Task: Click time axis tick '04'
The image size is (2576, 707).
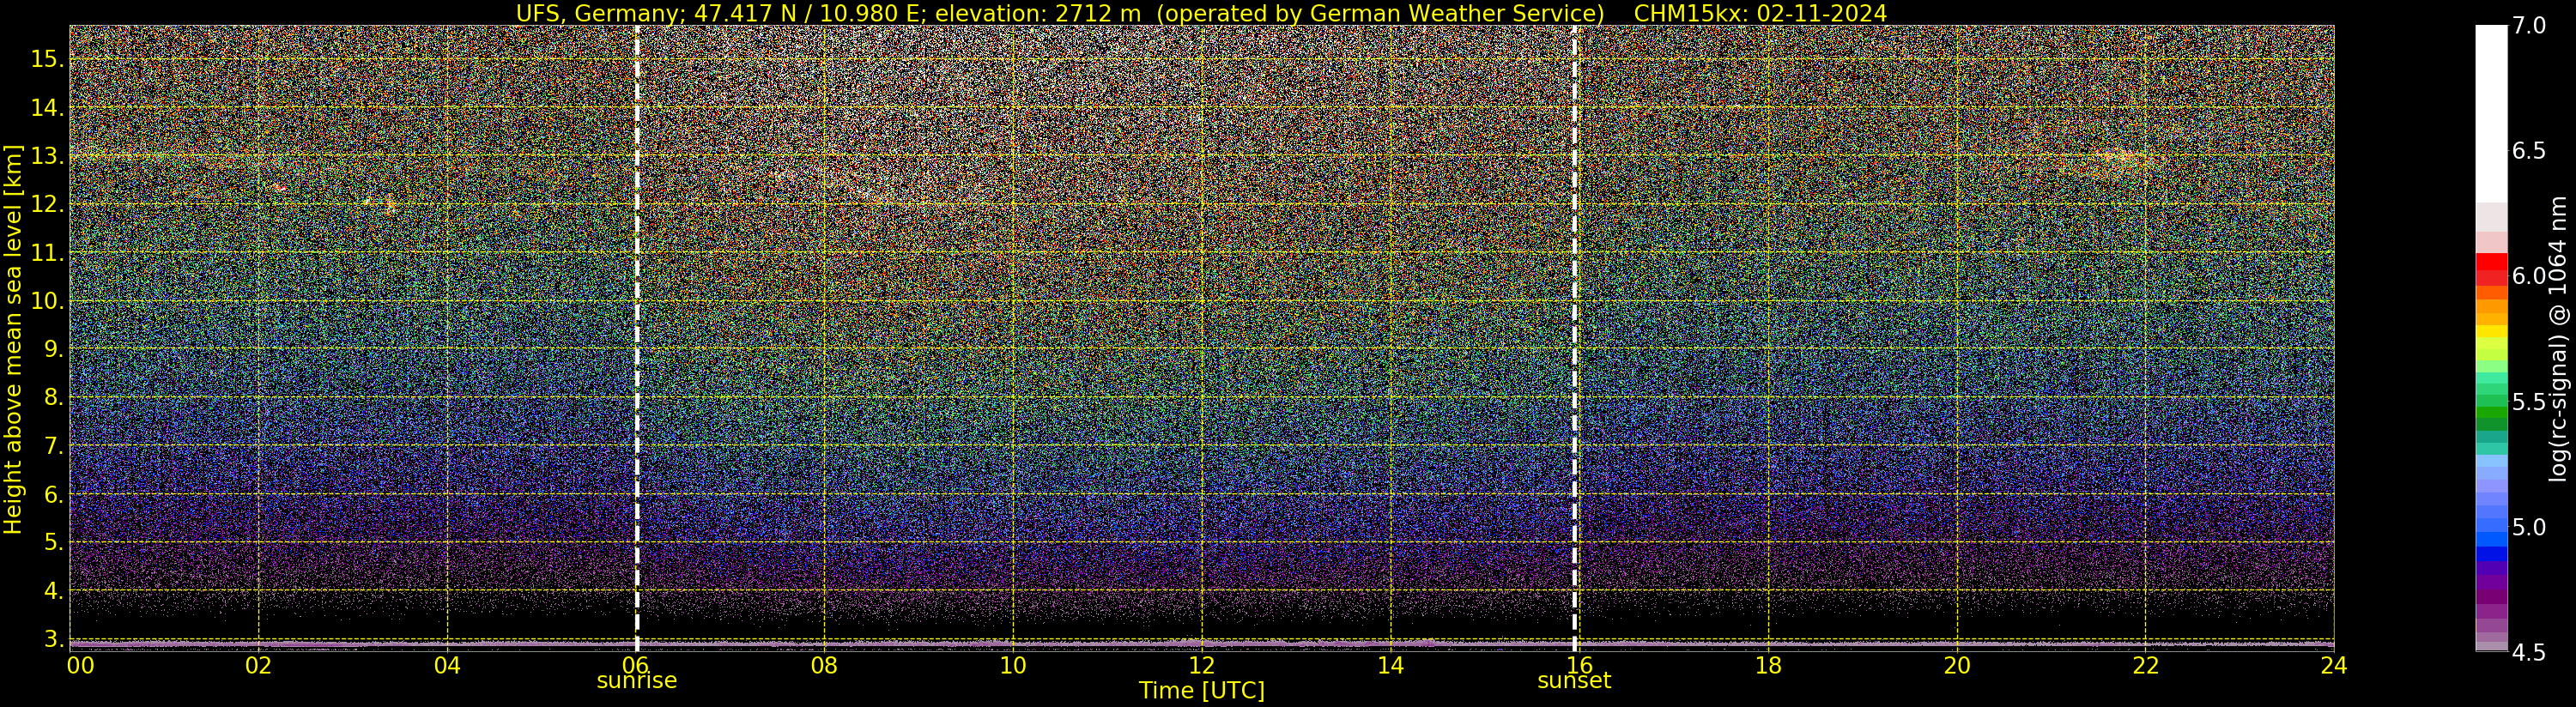Action: [448, 665]
